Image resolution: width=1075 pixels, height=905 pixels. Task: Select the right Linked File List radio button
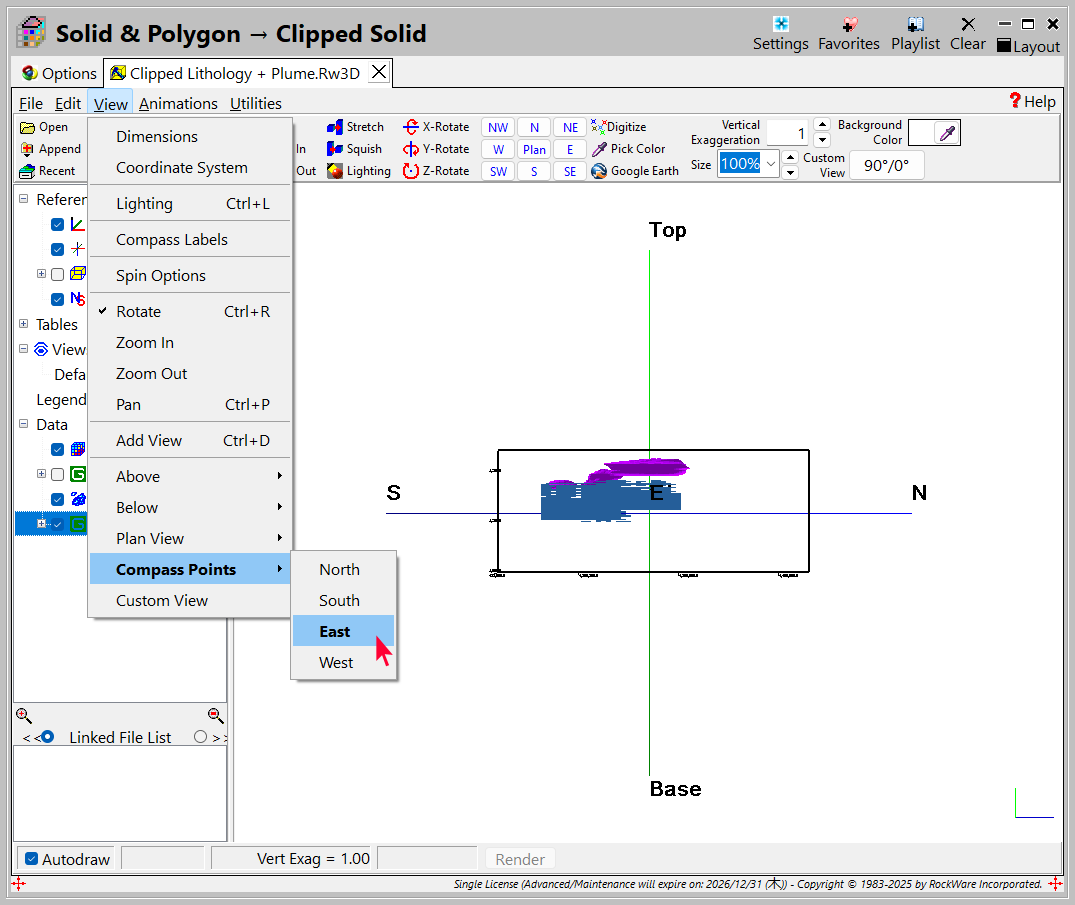tap(200, 737)
